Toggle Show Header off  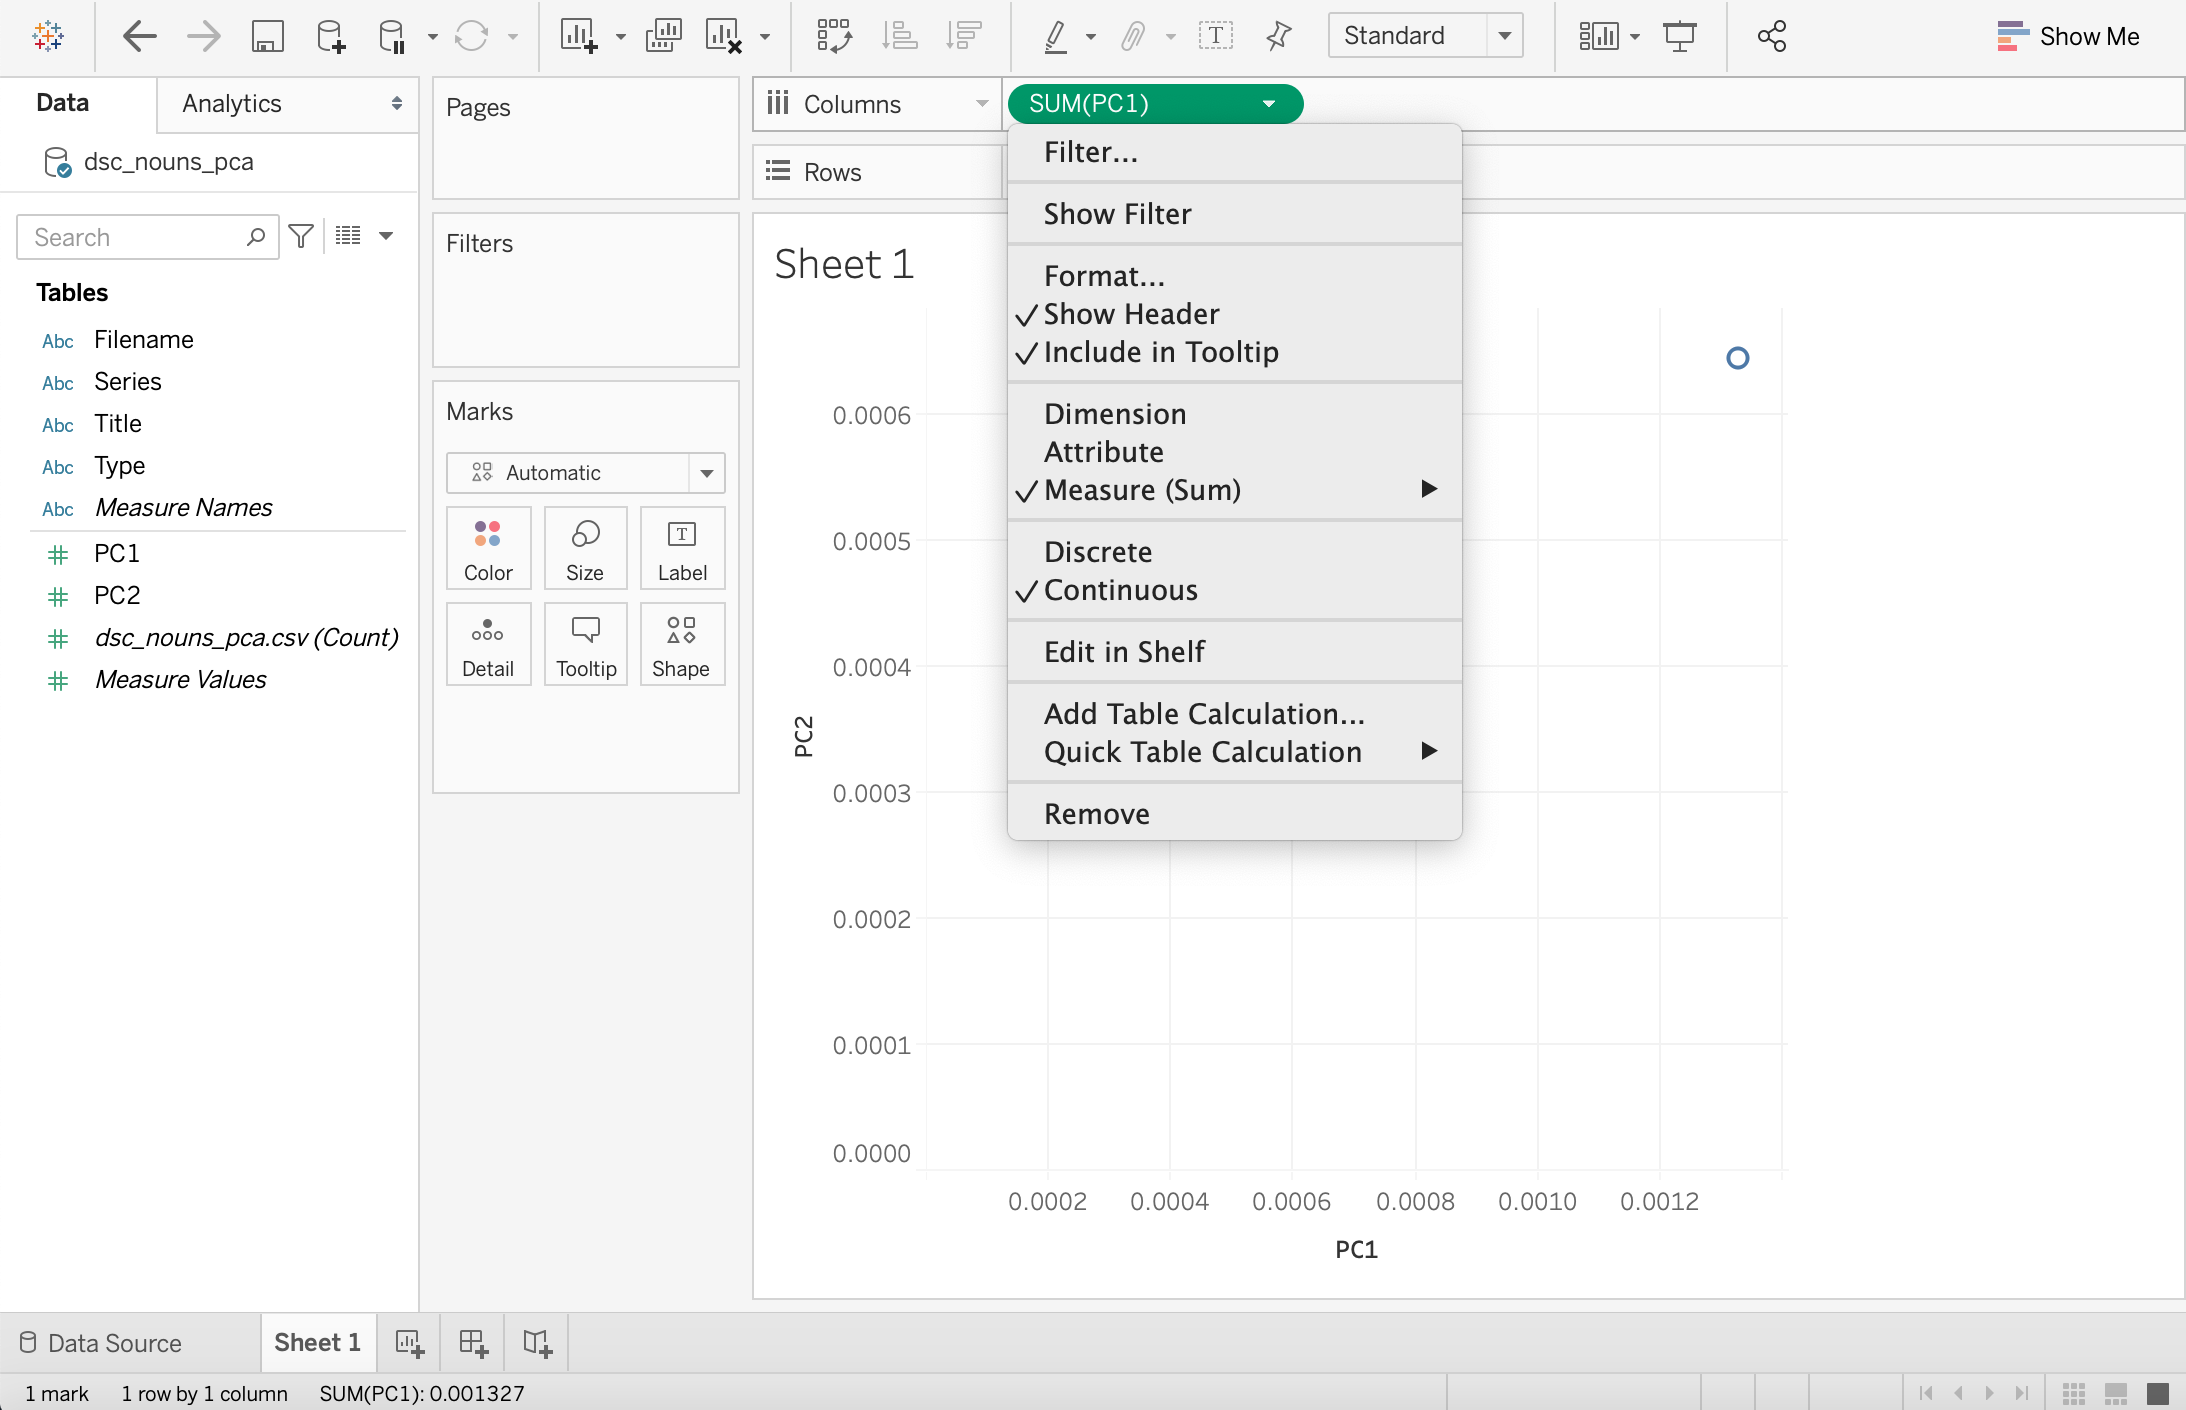coord(1131,313)
